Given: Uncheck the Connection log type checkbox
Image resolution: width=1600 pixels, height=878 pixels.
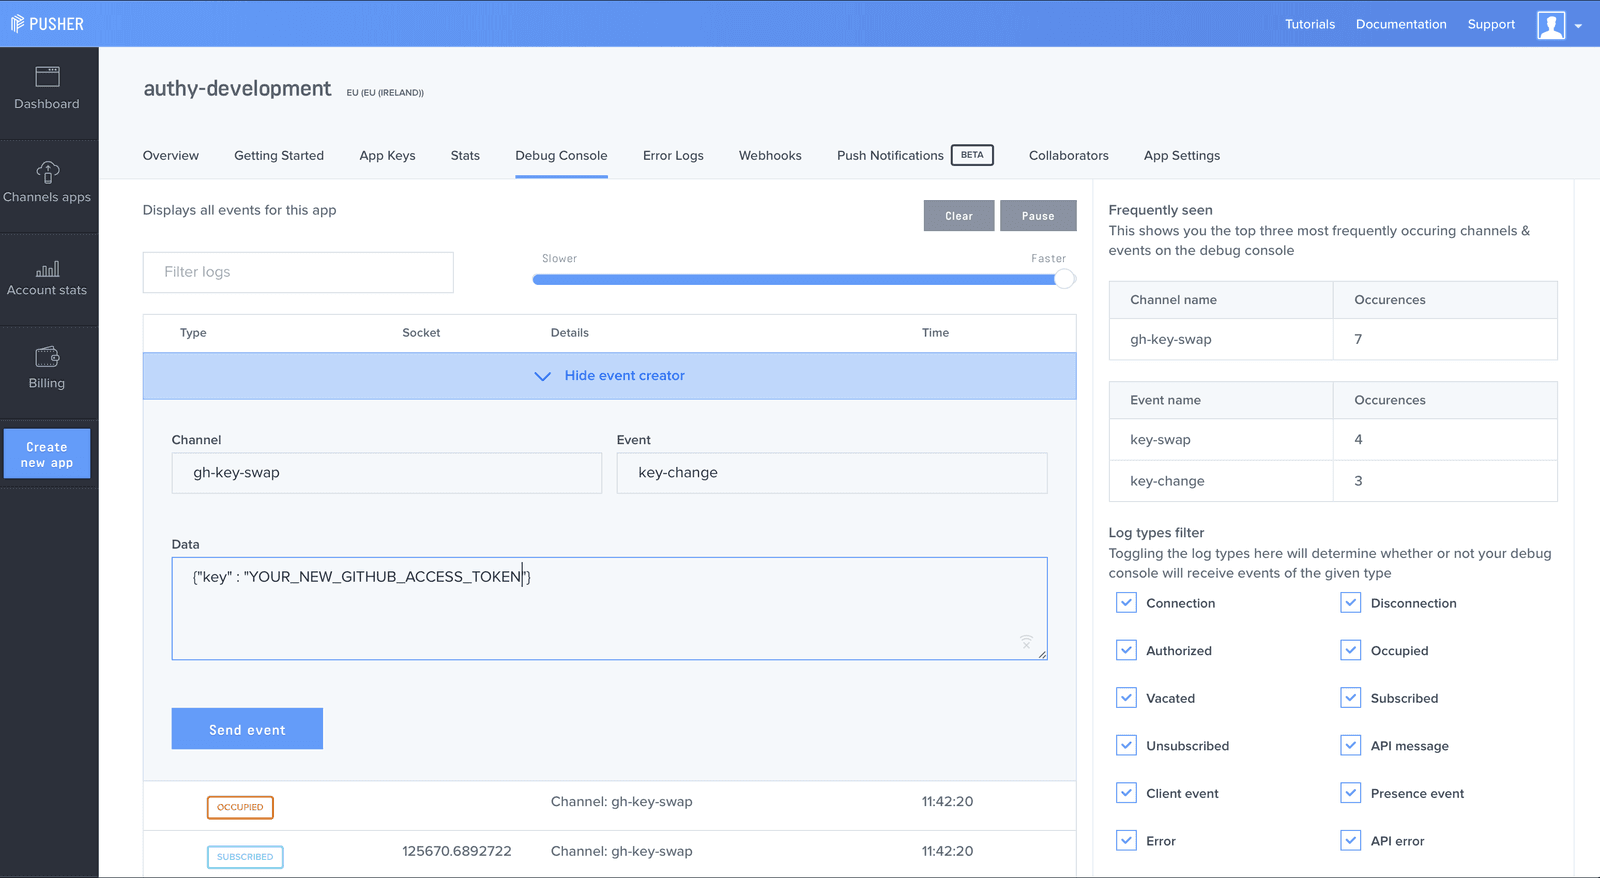Looking at the screenshot, I should [x=1126, y=603].
